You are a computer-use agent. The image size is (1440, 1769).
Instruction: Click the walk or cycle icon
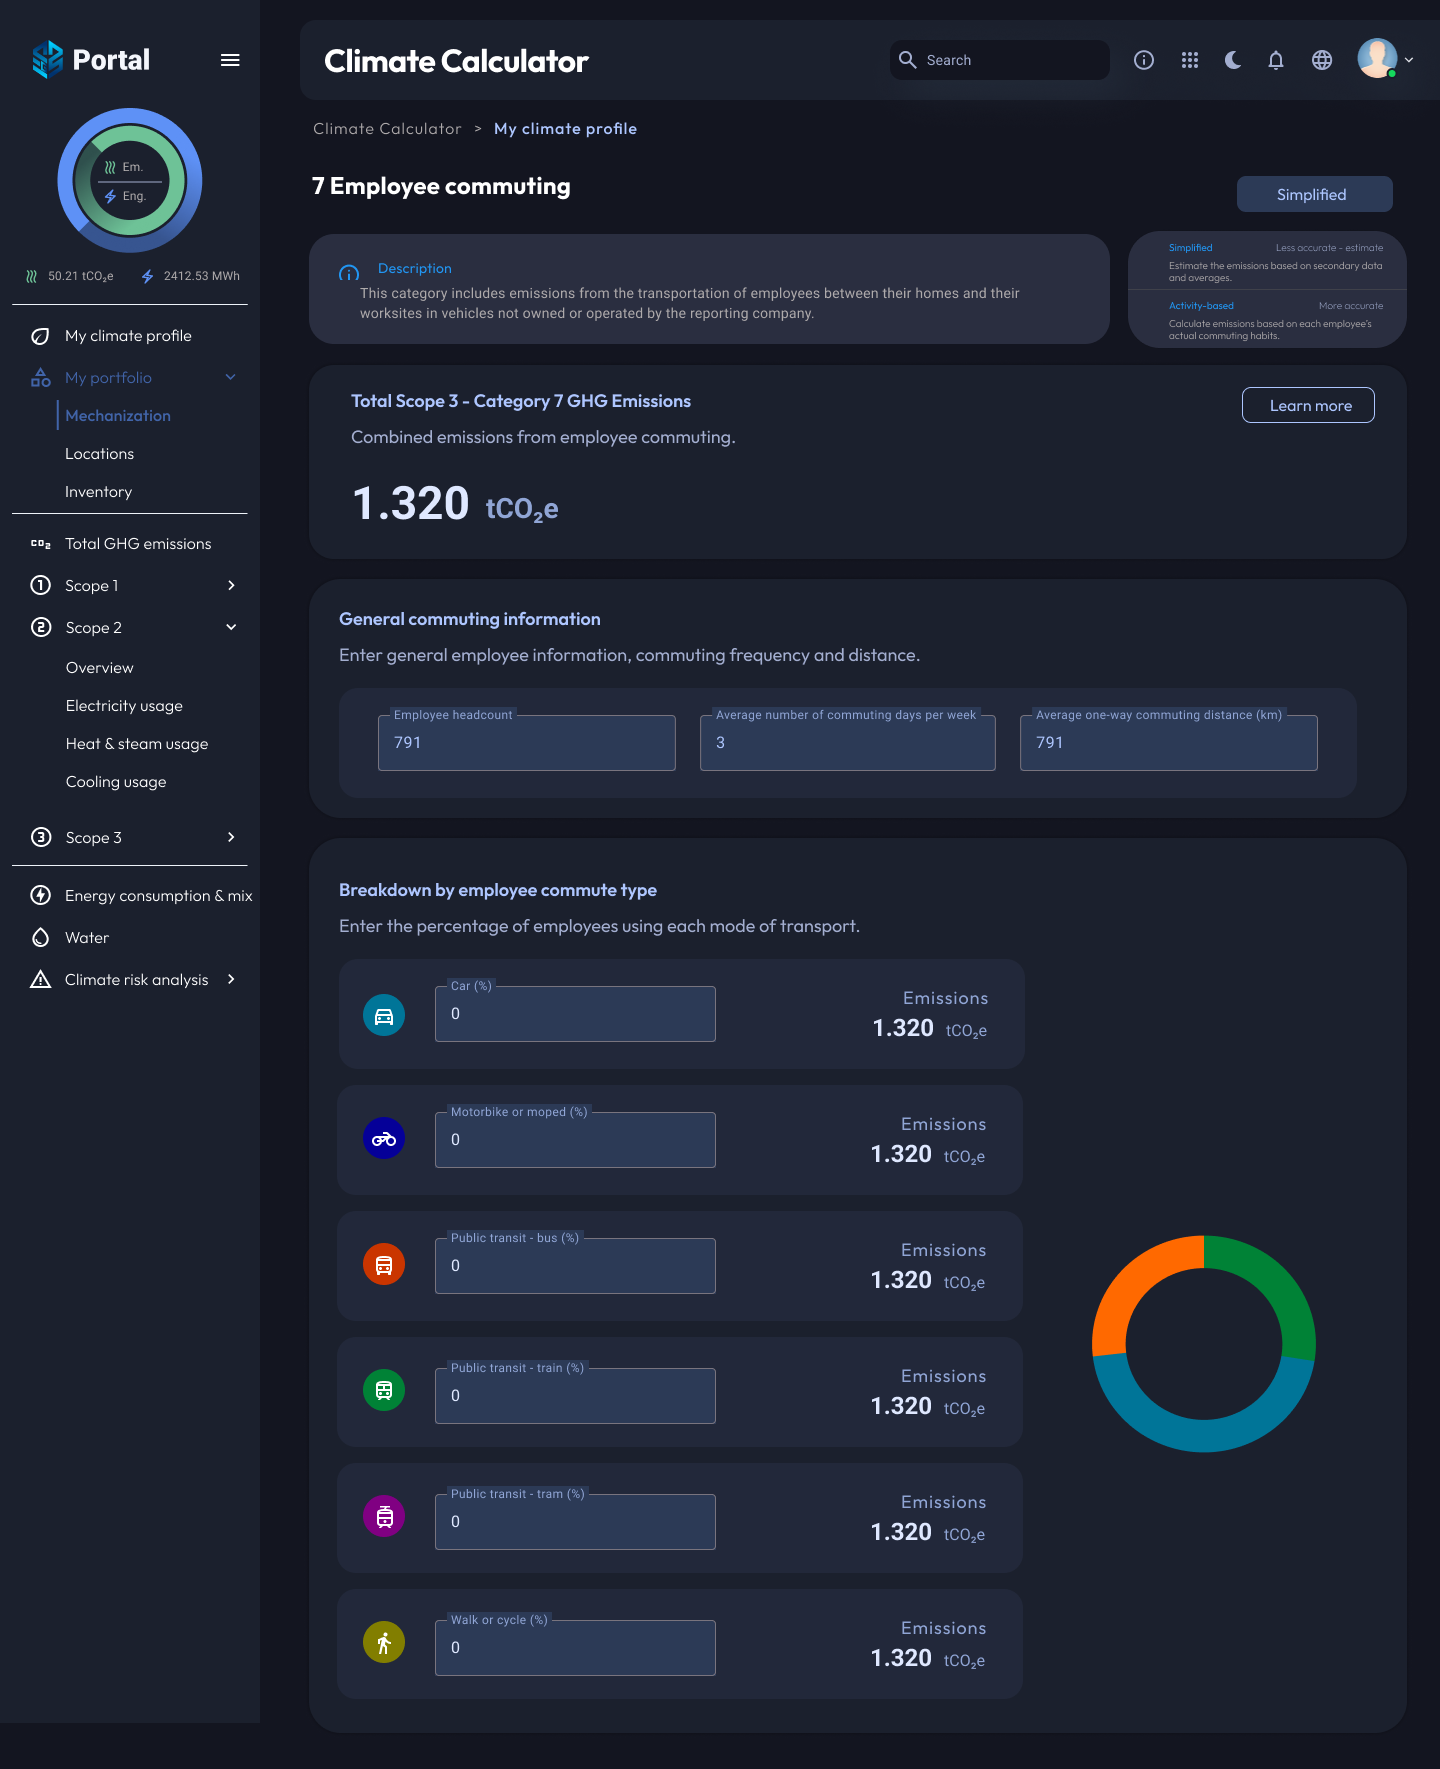(384, 1642)
